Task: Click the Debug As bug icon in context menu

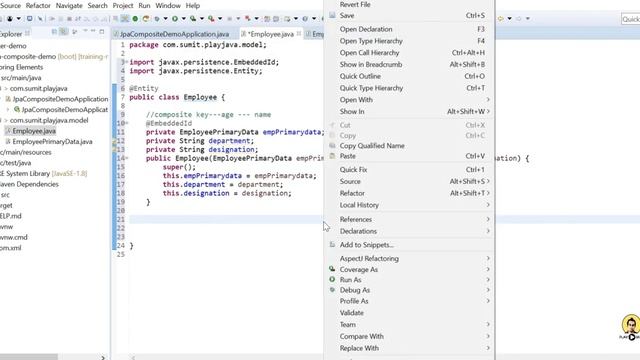Action: point(332,290)
